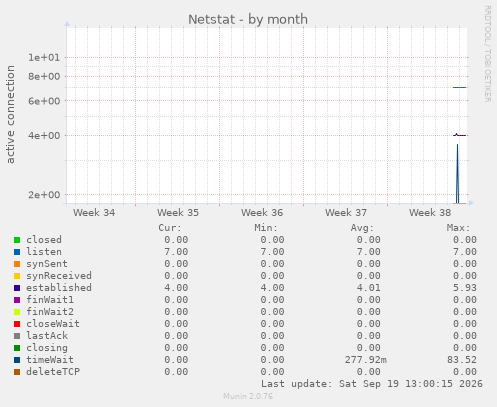Click the 'closeWait' legend label

pos(53,324)
